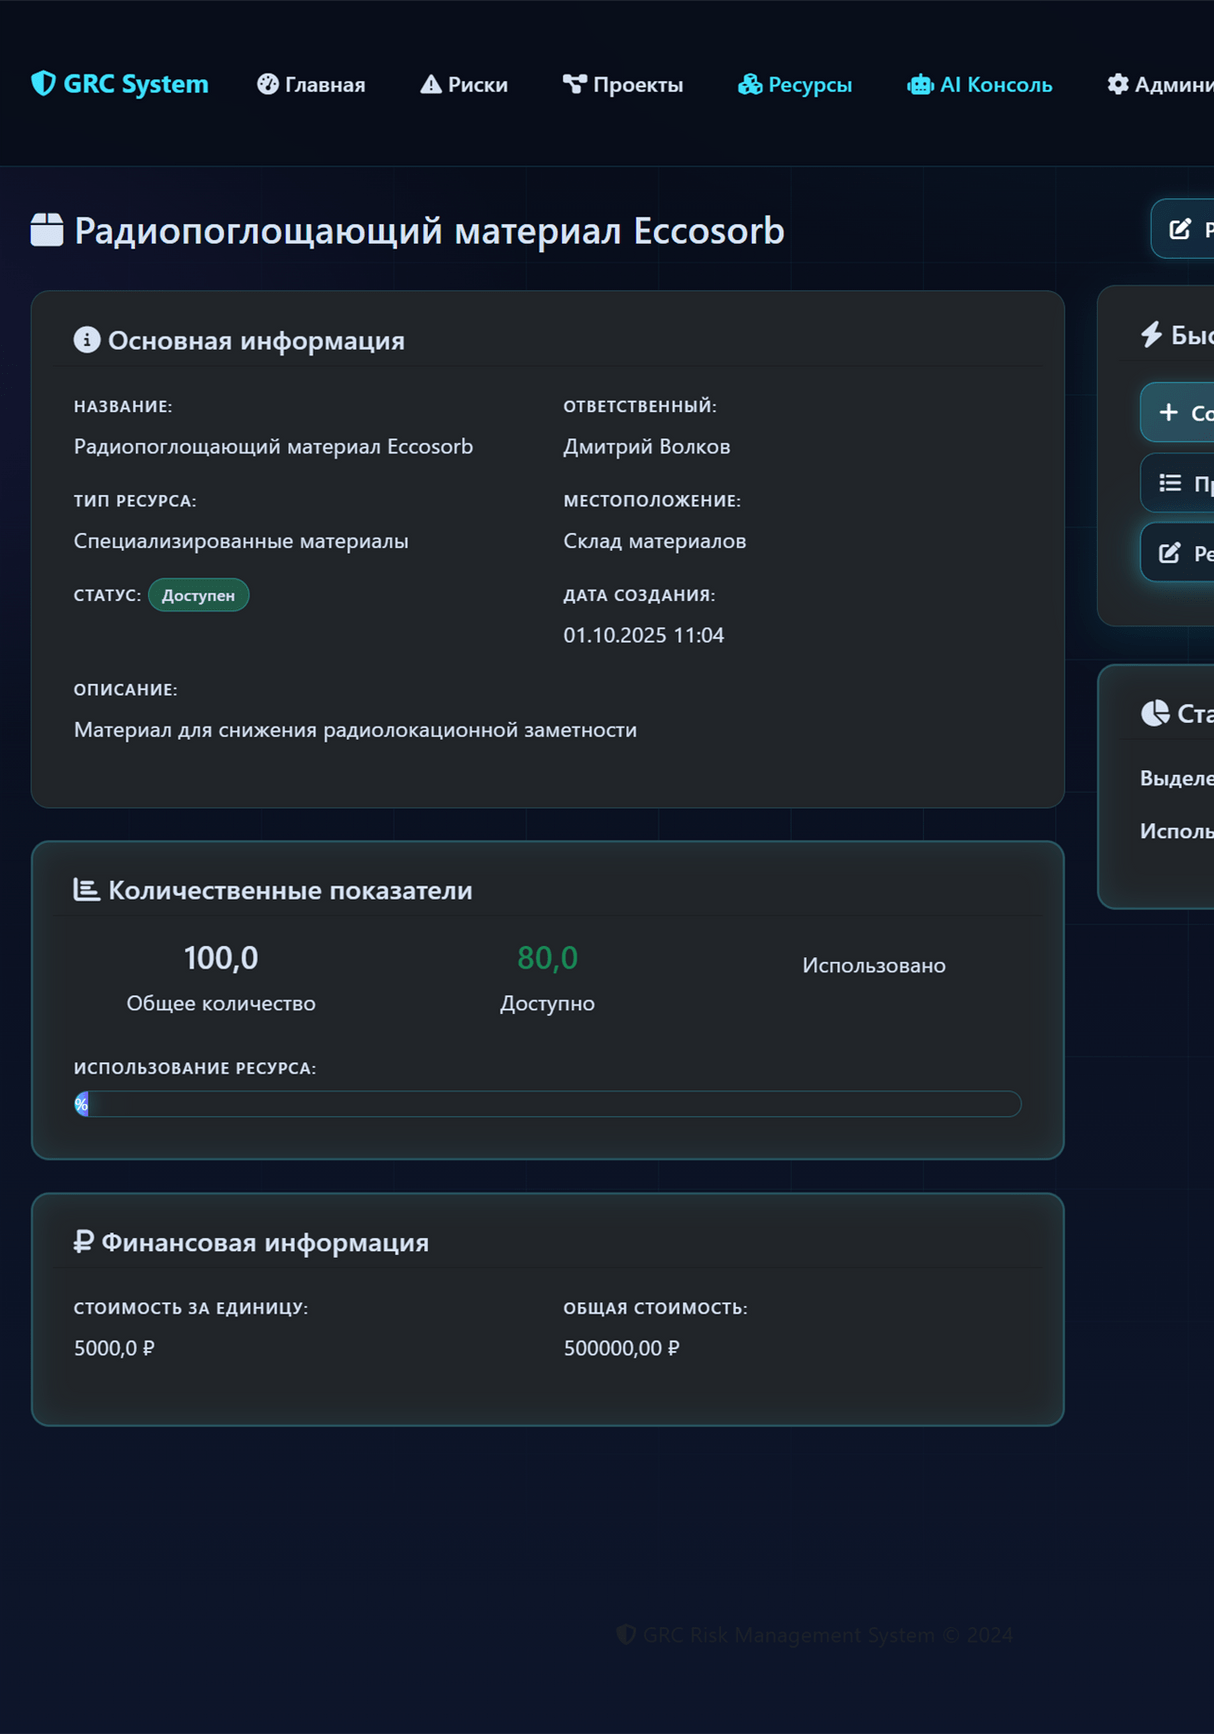Viewport: 1214px width, 1734px height.
Task: Click the unit cost value 5000,0 ₽
Action: [114, 1348]
